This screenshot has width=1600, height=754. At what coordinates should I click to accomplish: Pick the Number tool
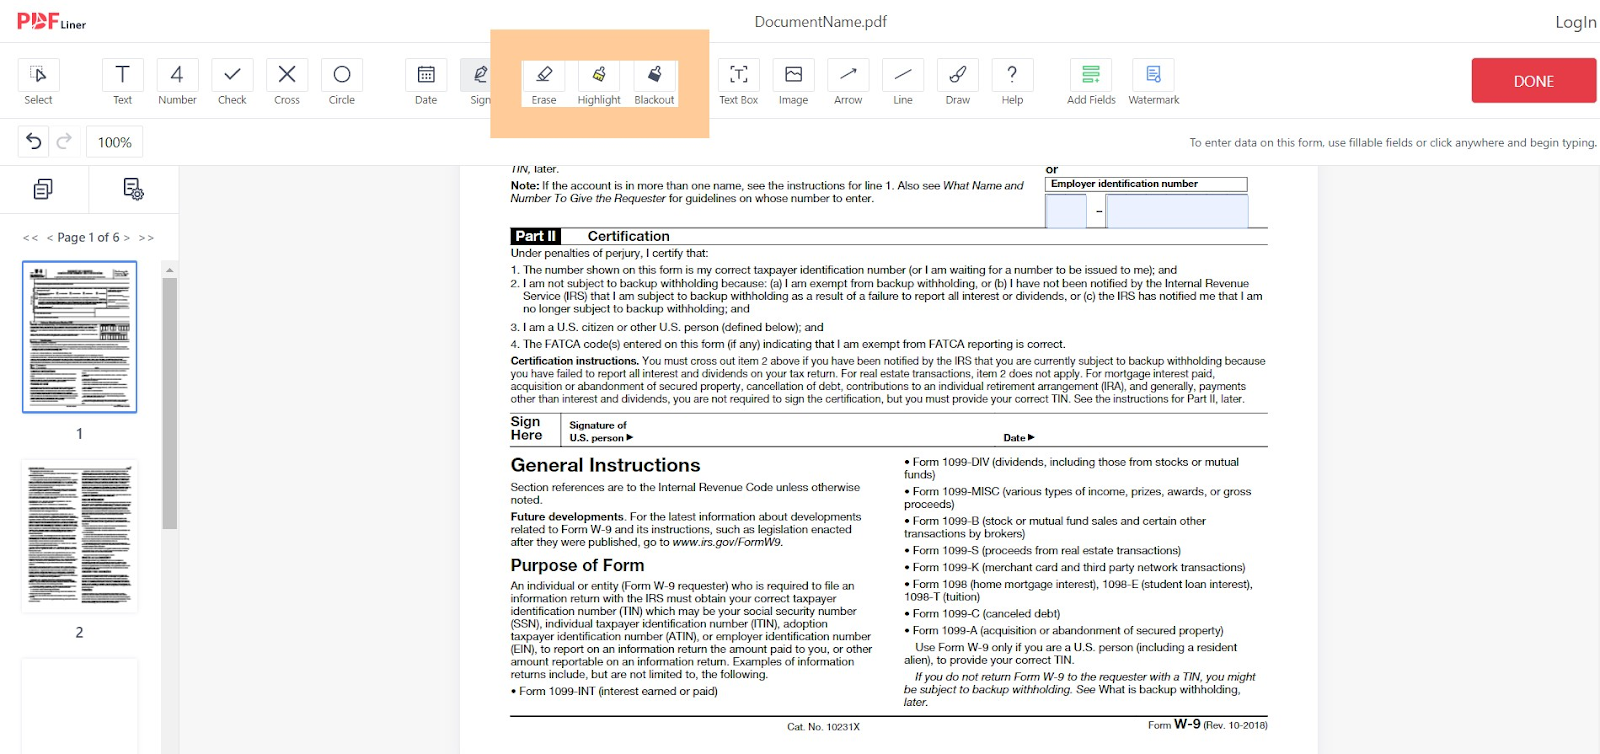(x=177, y=82)
